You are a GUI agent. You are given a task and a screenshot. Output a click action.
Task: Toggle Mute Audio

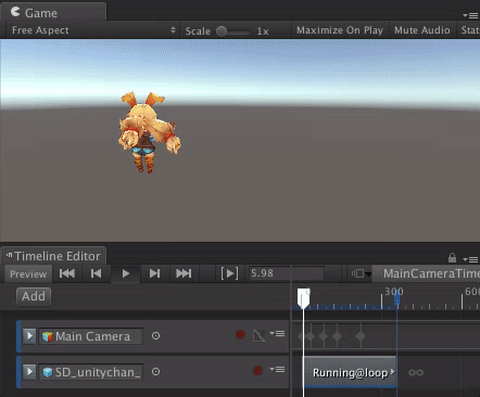[x=422, y=30]
